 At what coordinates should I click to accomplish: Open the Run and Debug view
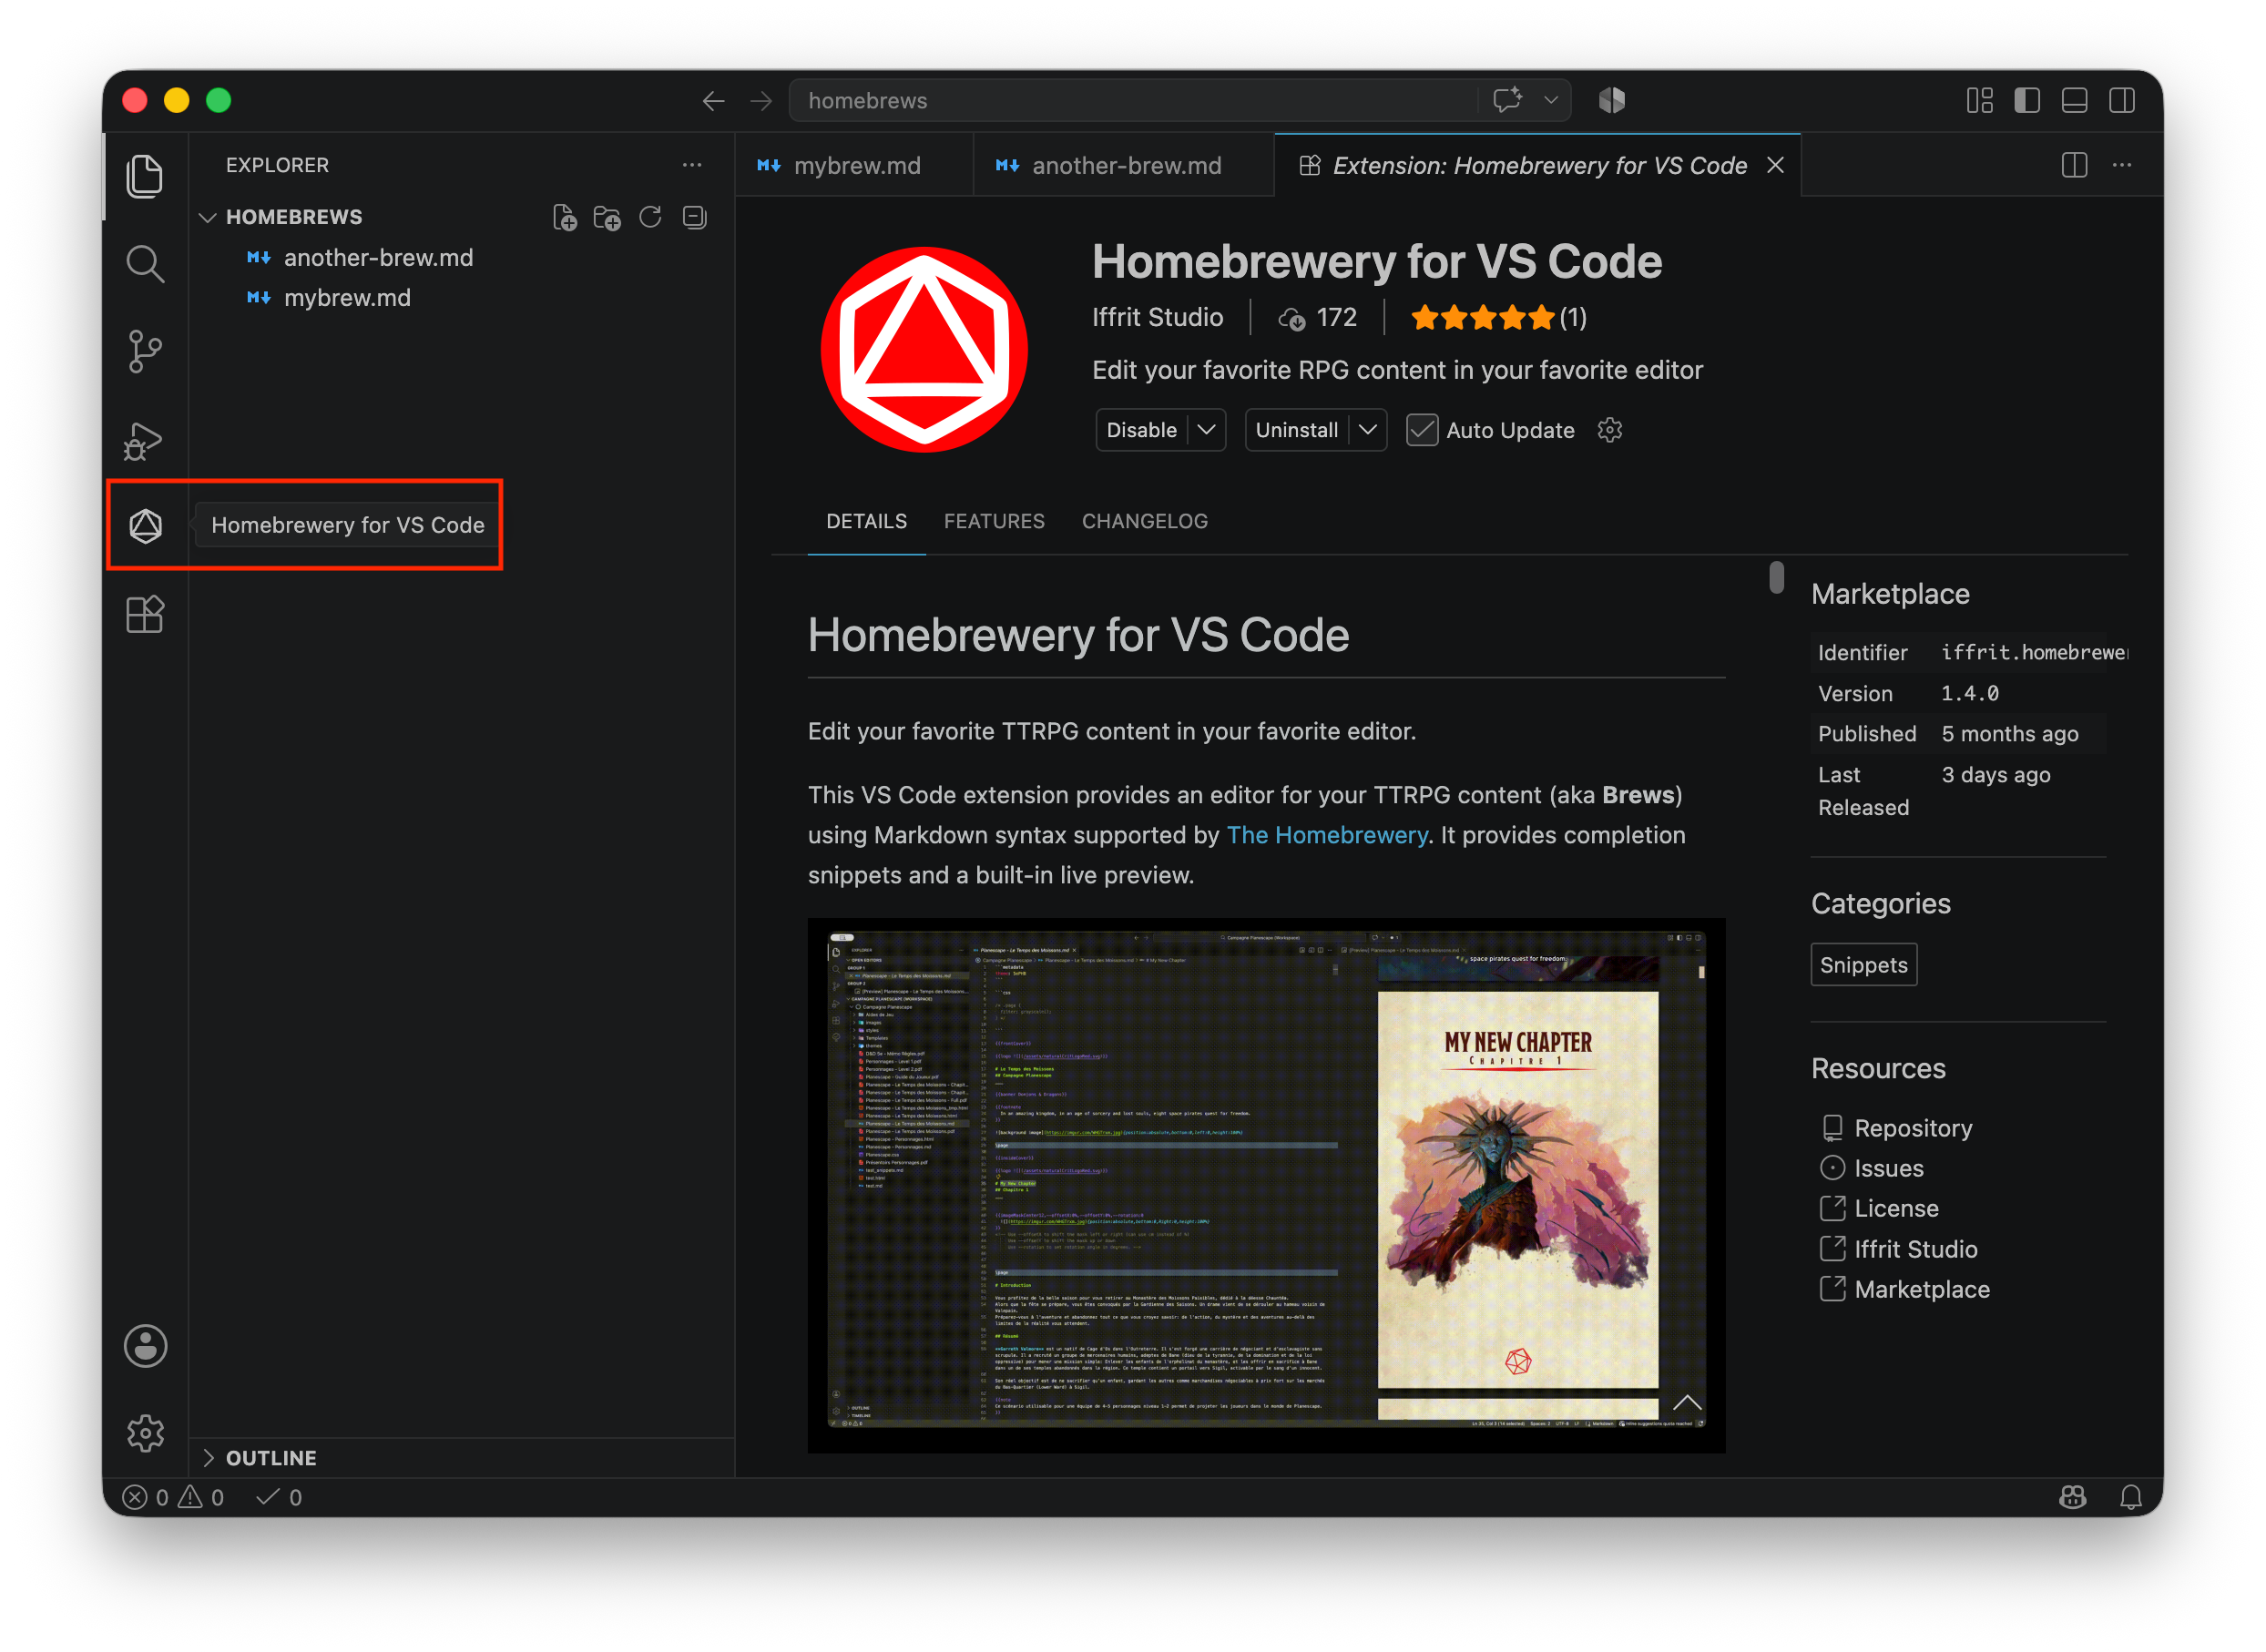click(x=145, y=440)
